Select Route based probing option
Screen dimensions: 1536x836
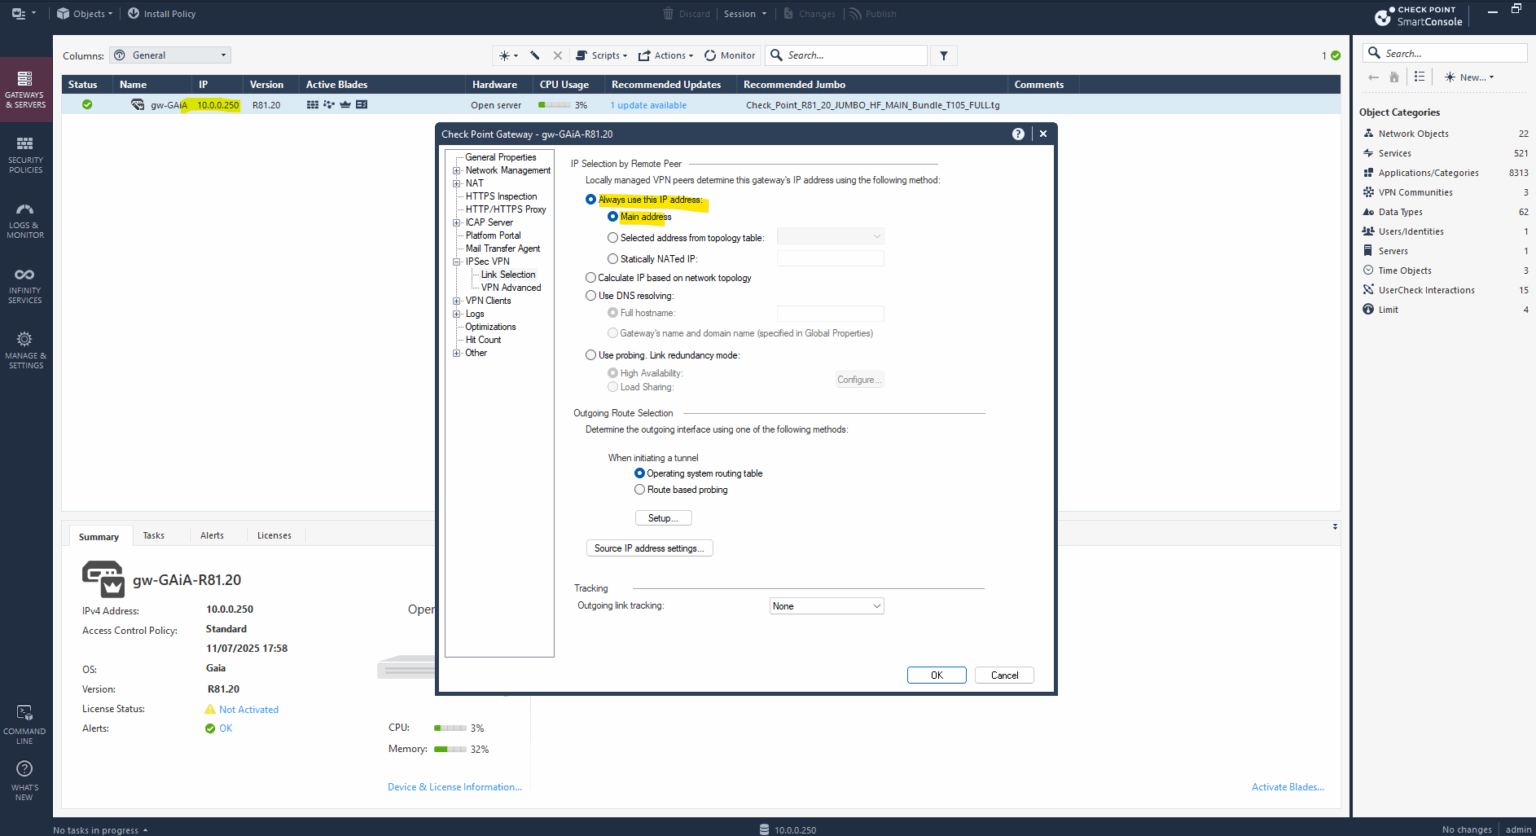tap(640, 489)
